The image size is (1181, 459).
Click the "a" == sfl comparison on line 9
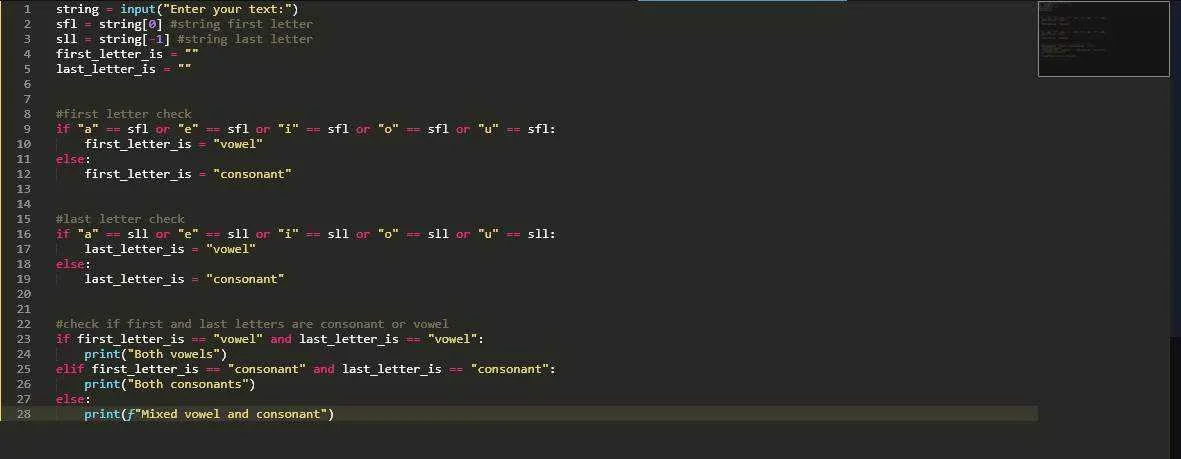(x=113, y=129)
